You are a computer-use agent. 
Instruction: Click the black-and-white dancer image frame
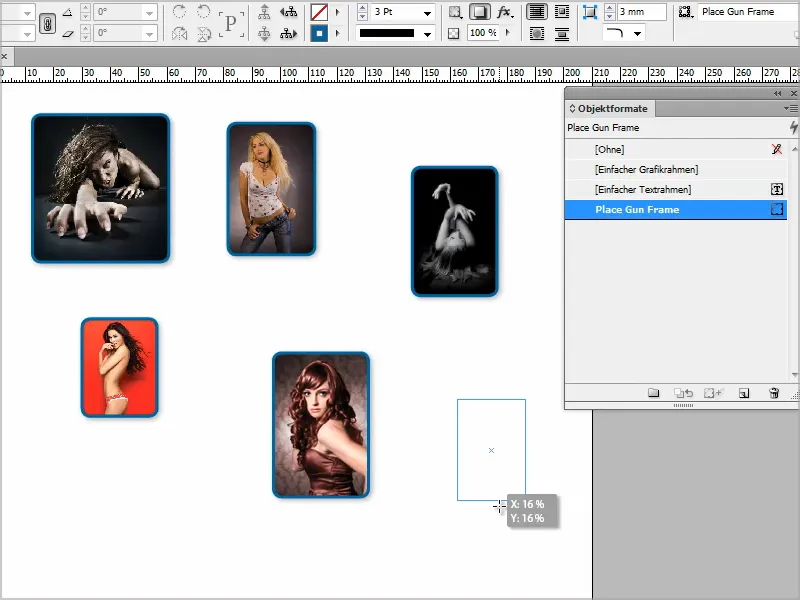[x=455, y=231]
